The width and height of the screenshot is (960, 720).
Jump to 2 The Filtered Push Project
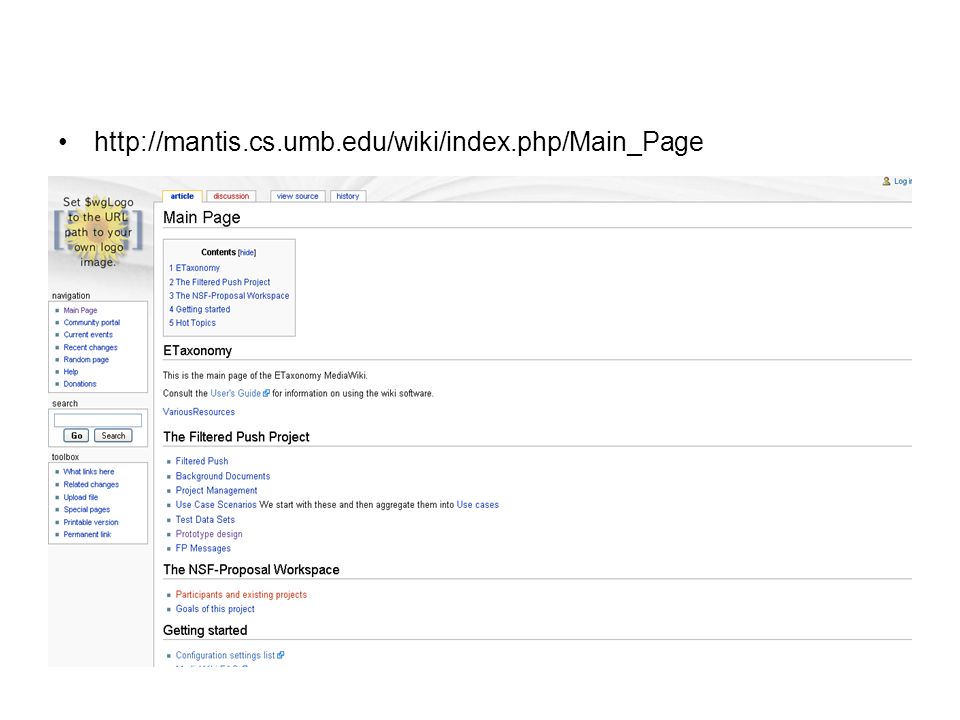[219, 282]
